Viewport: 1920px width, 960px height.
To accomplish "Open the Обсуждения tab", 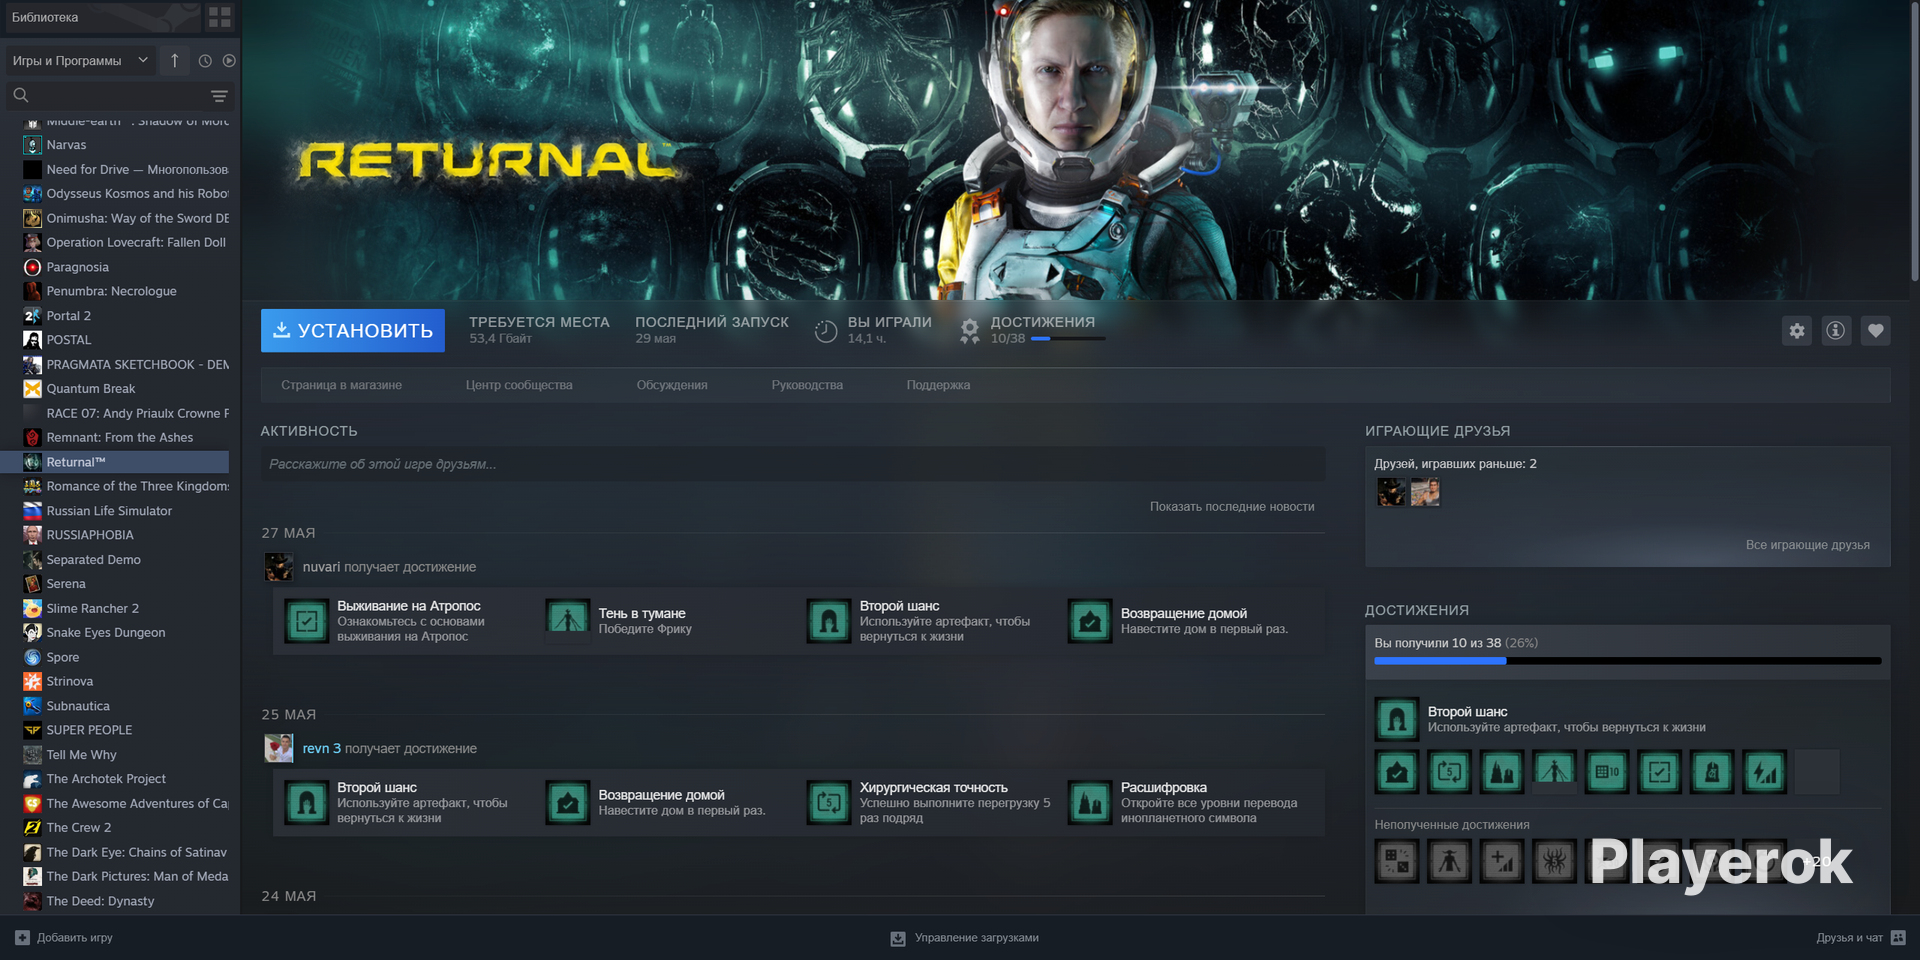I will (672, 385).
